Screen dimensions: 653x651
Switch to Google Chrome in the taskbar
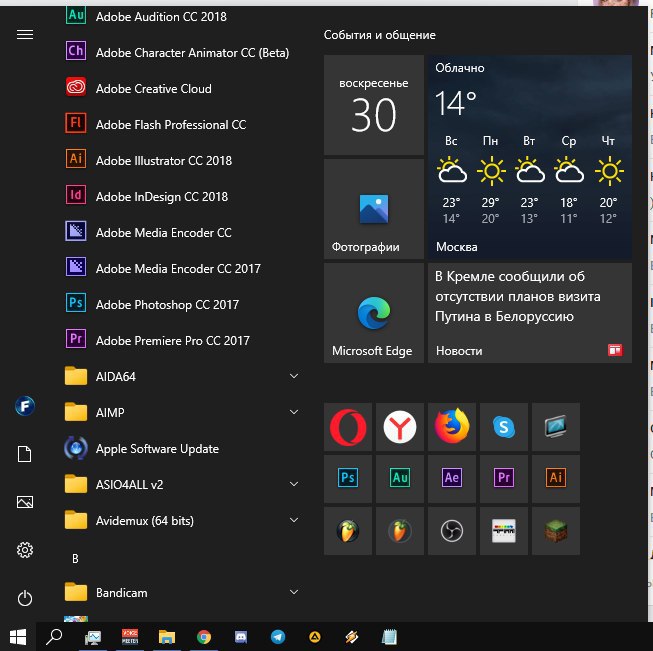[x=204, y=637]
